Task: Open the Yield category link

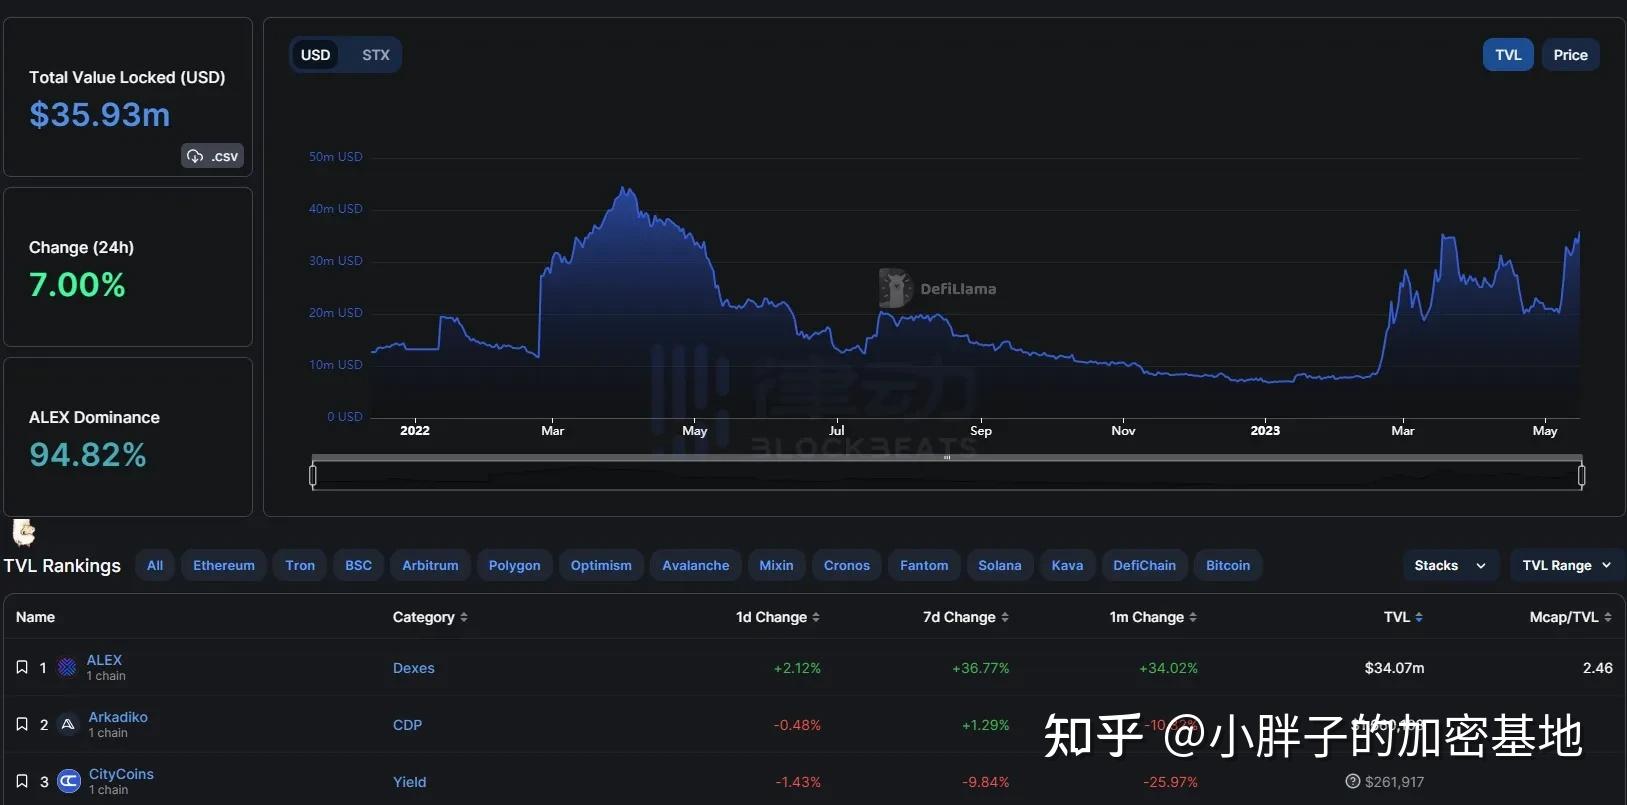Action: (410, 782)
